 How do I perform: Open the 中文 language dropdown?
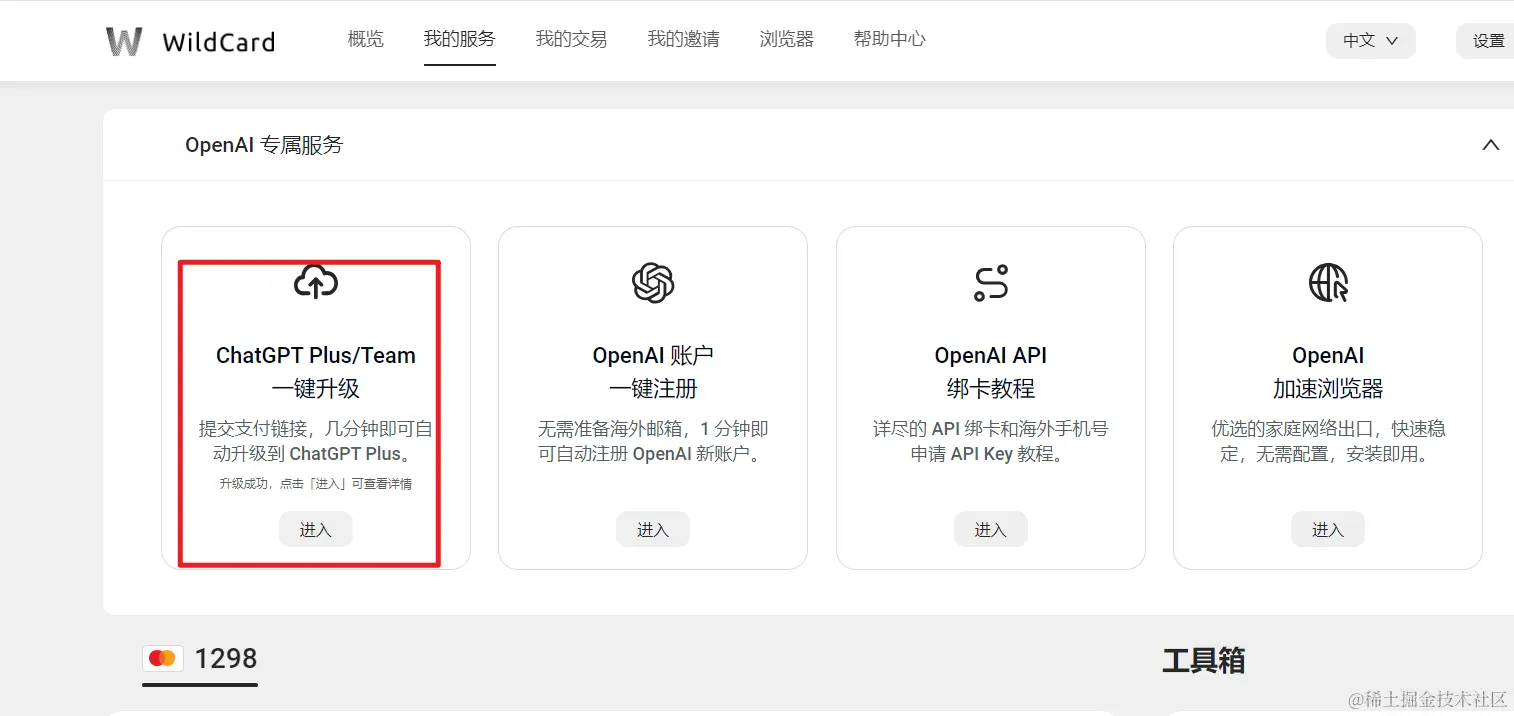1370,41
